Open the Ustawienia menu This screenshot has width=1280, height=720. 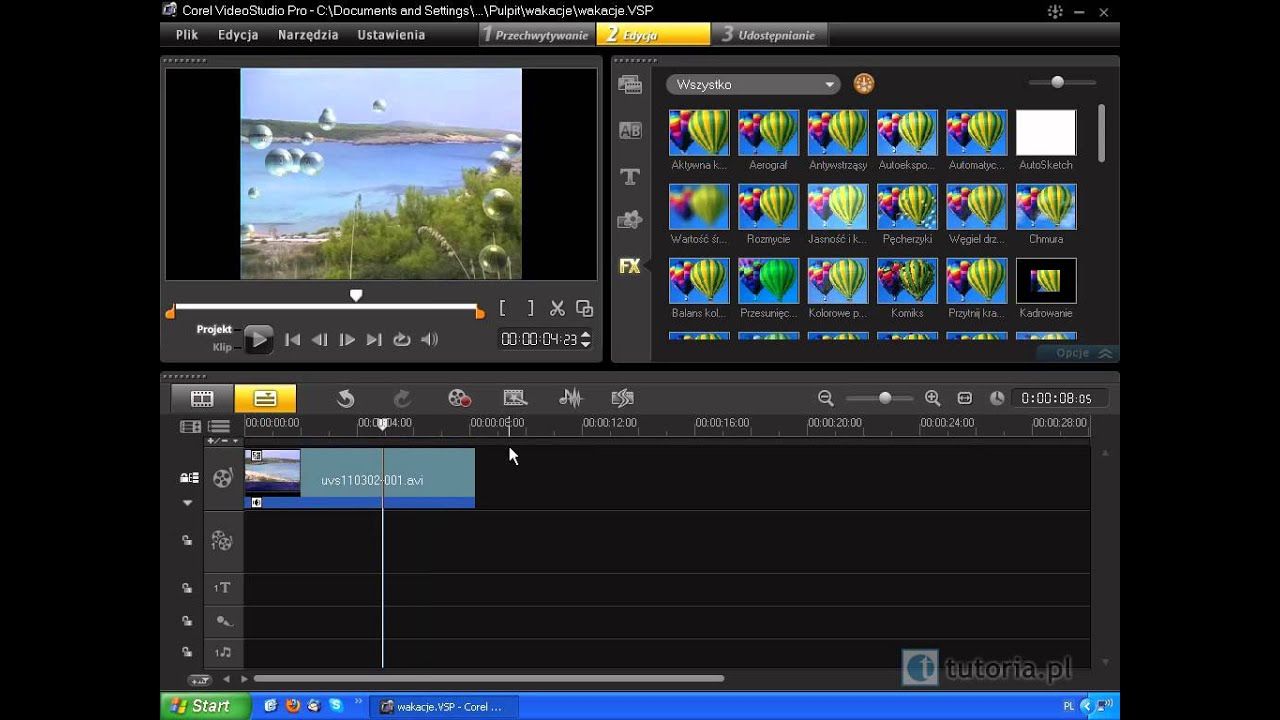tap(391, 34)
